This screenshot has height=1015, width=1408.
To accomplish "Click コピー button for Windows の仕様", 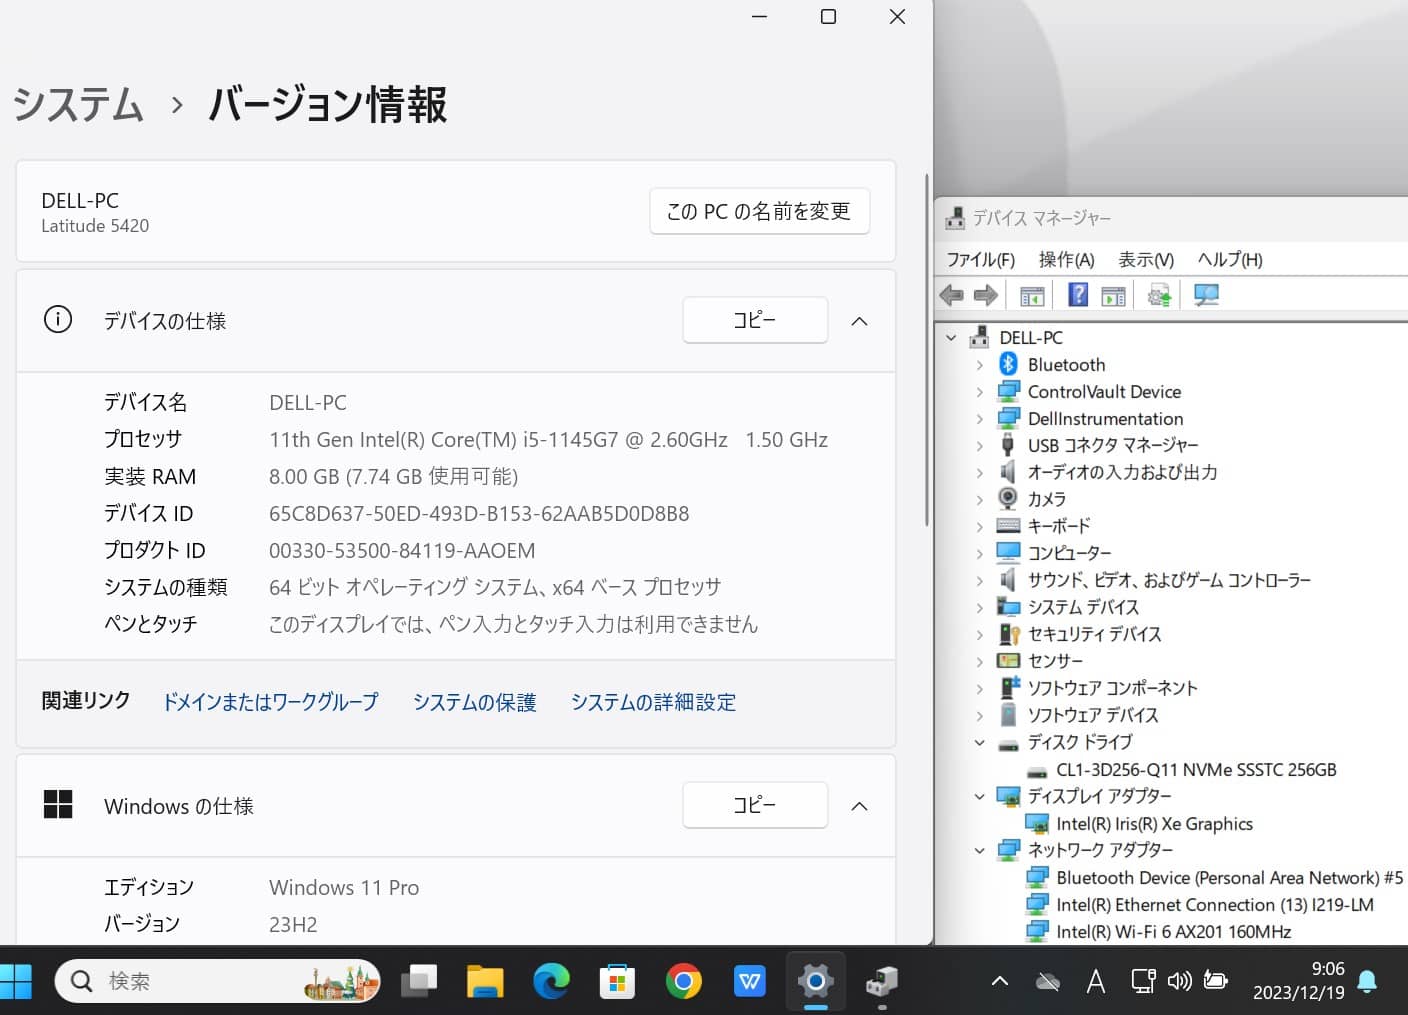I will (x=755, y=805).
